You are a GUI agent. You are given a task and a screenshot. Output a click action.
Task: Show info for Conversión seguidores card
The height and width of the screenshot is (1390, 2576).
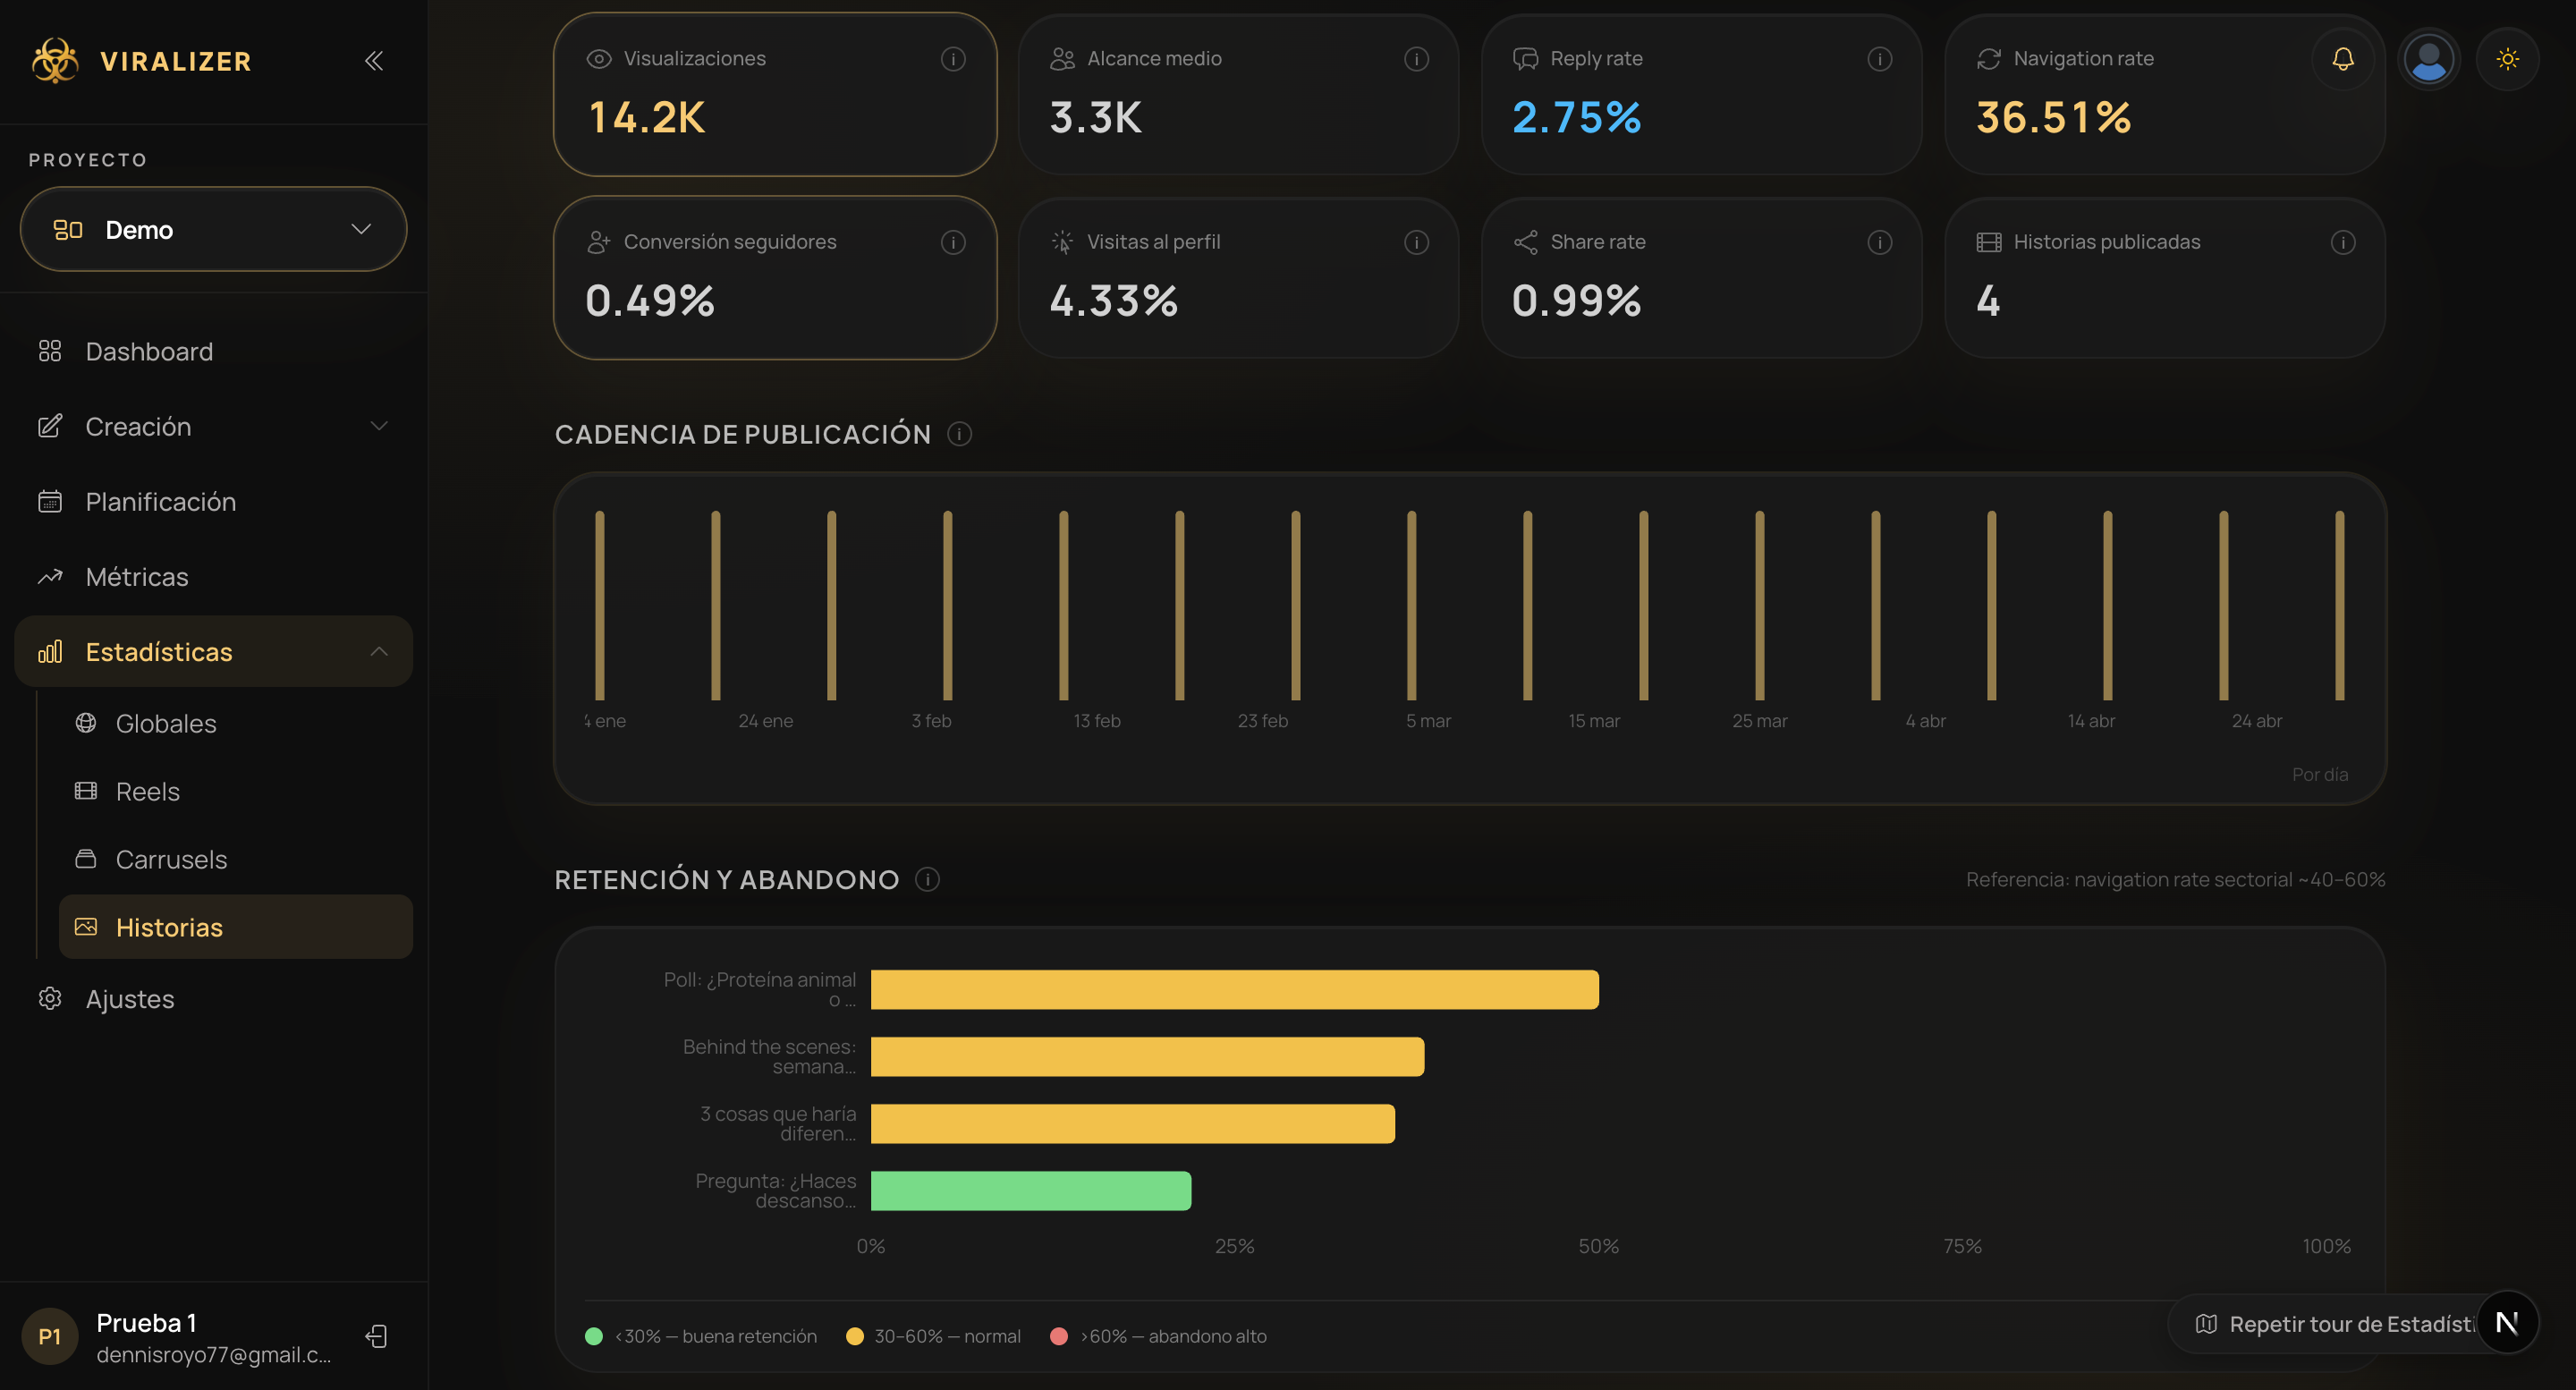click(x=953, y=242)
